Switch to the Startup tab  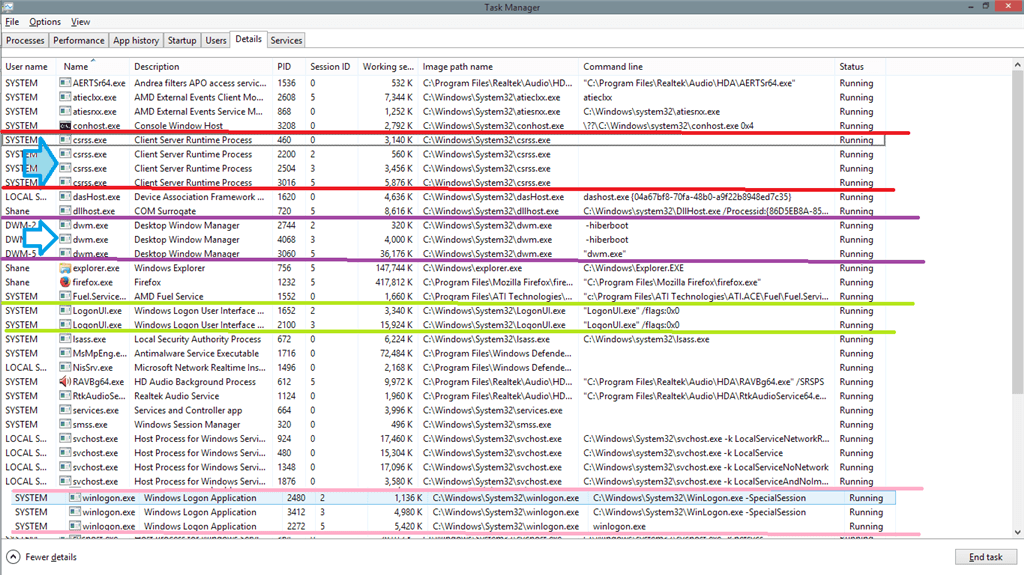(x=182, y=41)
